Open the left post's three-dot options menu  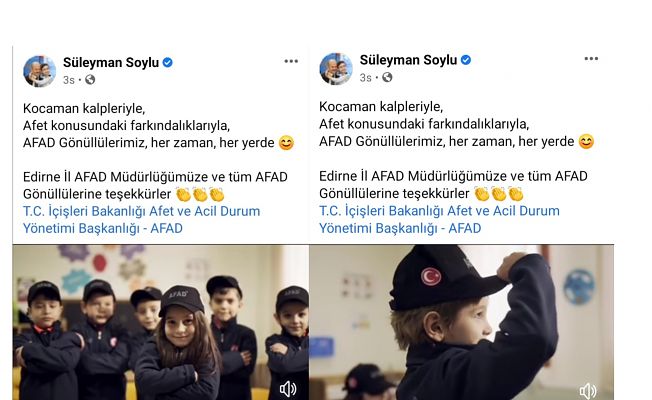(x=291, y=61)
